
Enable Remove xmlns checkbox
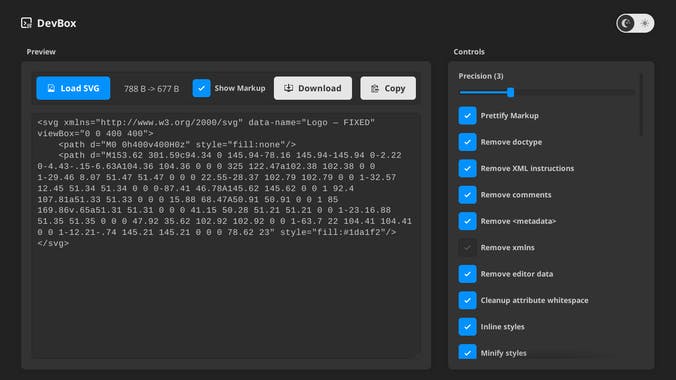(x=467, y=248)
